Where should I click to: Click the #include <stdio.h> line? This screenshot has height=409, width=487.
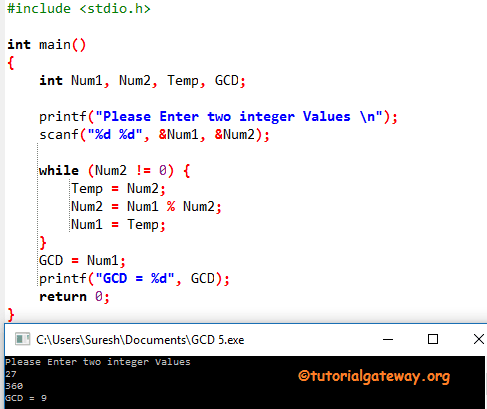click(x=79, y=9)
